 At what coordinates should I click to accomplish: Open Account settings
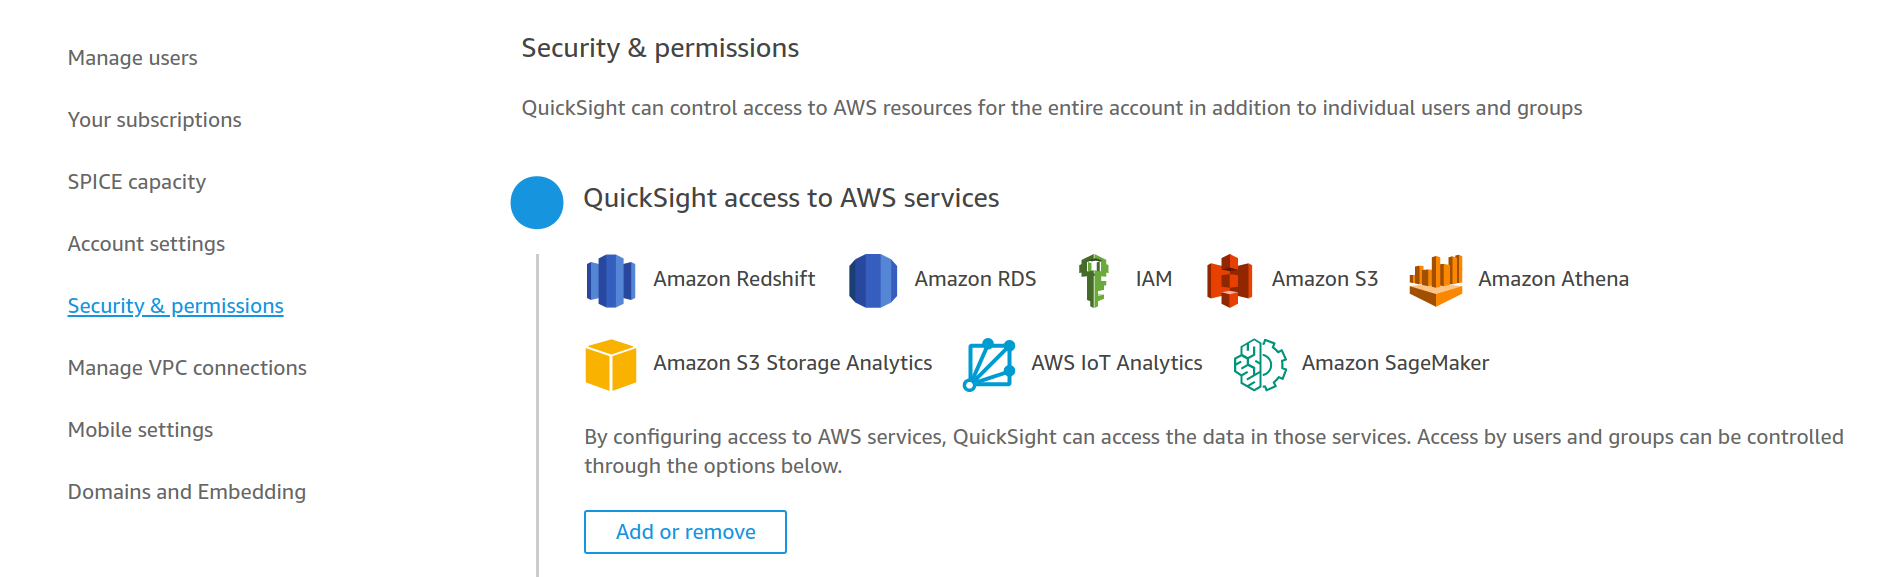point(146,243)
